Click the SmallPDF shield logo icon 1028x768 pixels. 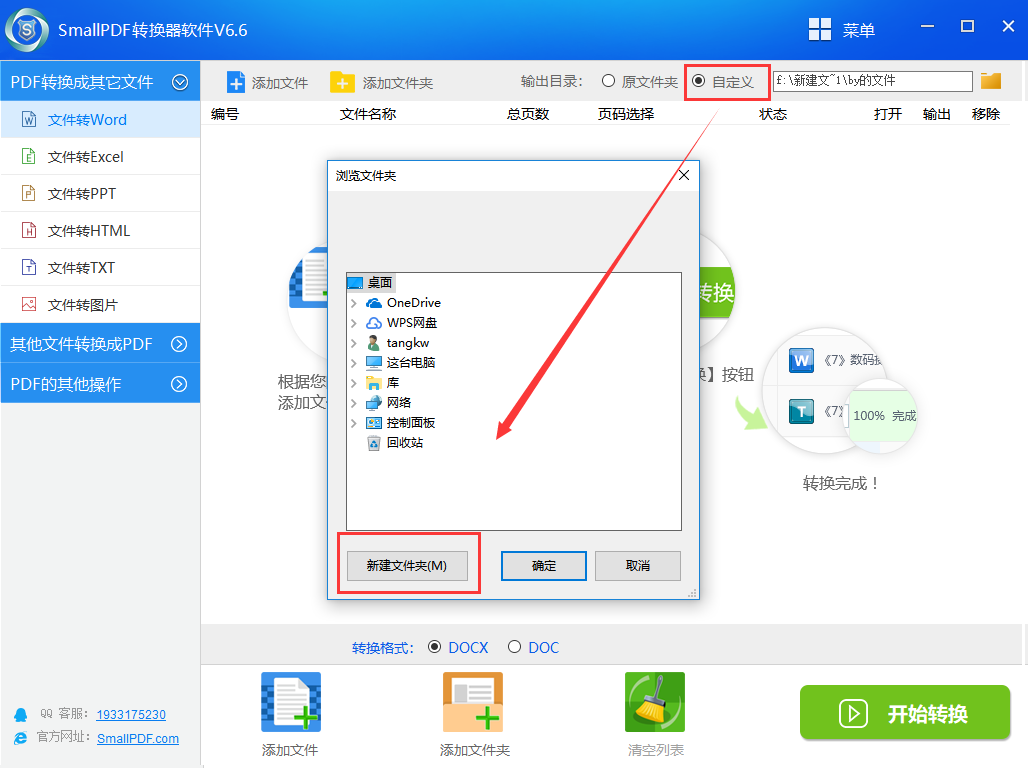[x=27, y=30]
